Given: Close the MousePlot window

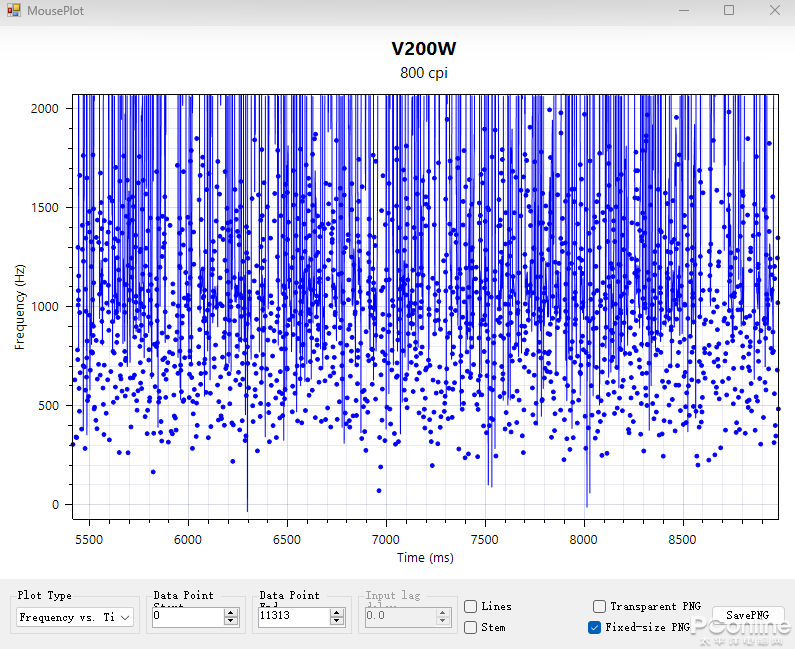Looking at the screenshot, I should pyautogui.click(x=775, y=10).
